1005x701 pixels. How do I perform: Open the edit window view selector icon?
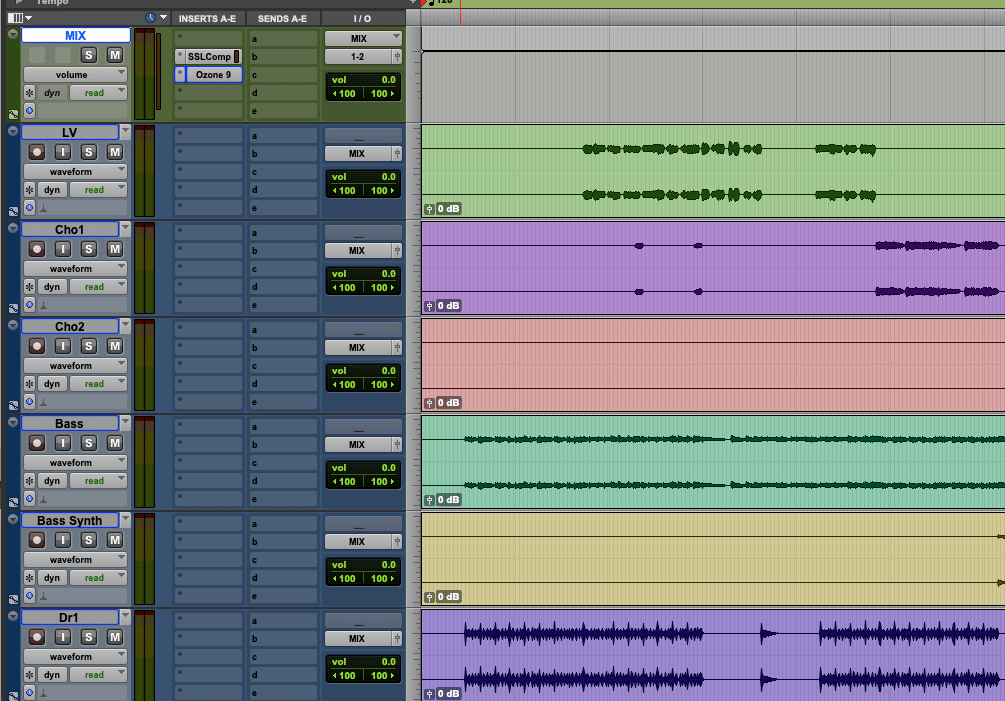[19, 18]
